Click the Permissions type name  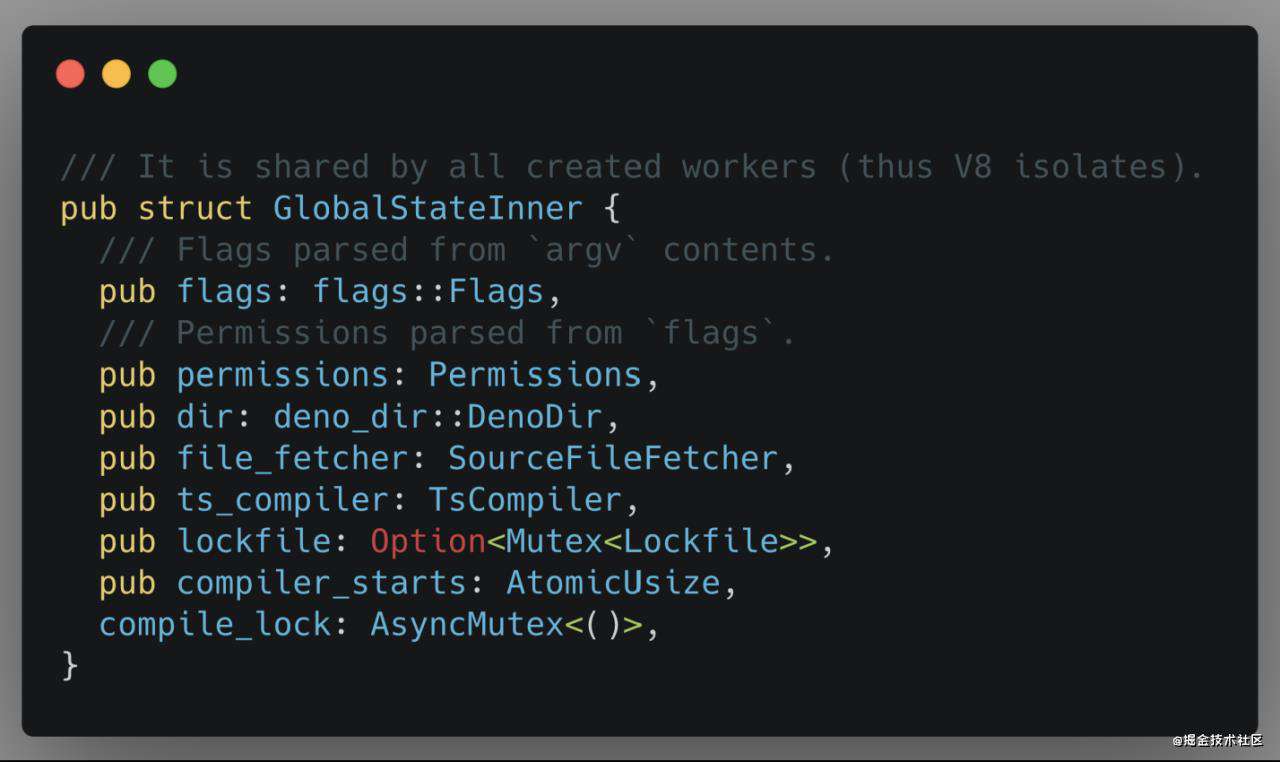pos(535,376)
